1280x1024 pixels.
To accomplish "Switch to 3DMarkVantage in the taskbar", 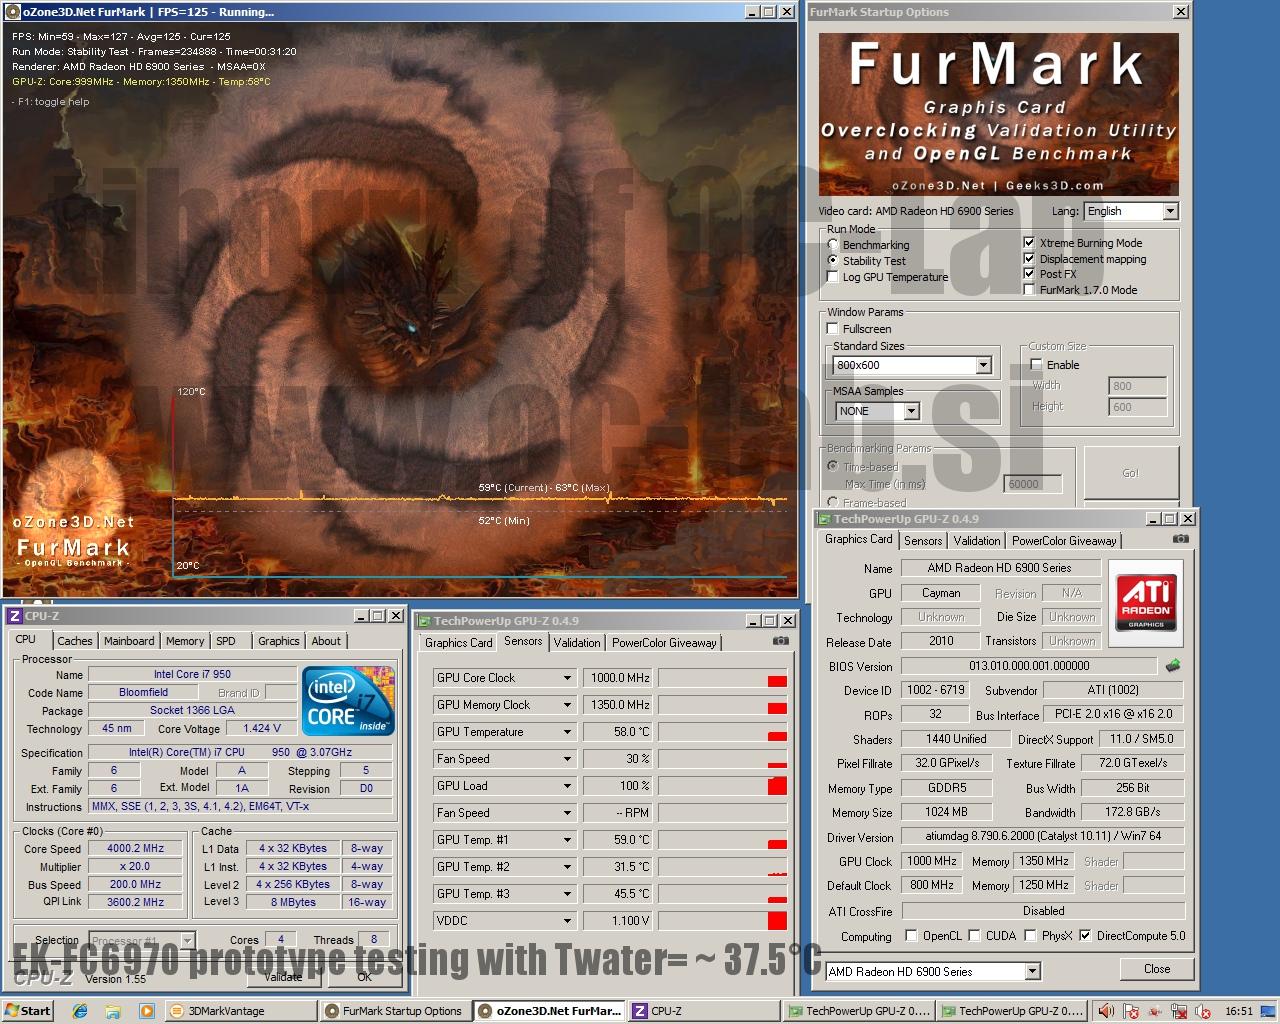I will [241, 1011].
